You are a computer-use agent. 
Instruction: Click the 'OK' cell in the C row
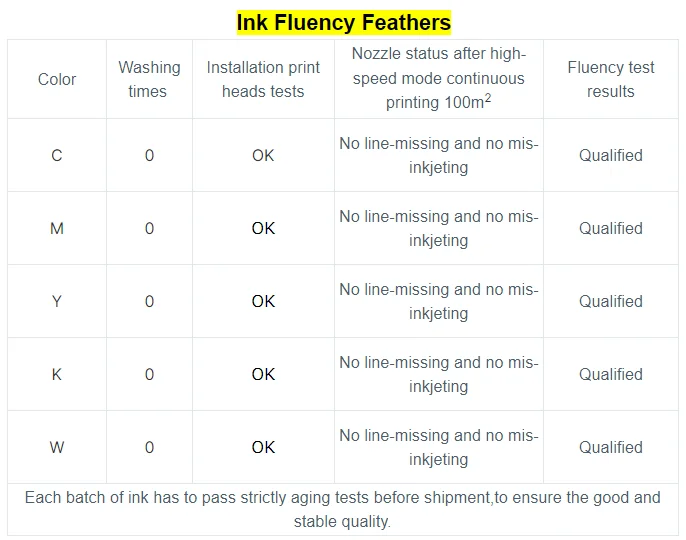(x=263, y=155)
